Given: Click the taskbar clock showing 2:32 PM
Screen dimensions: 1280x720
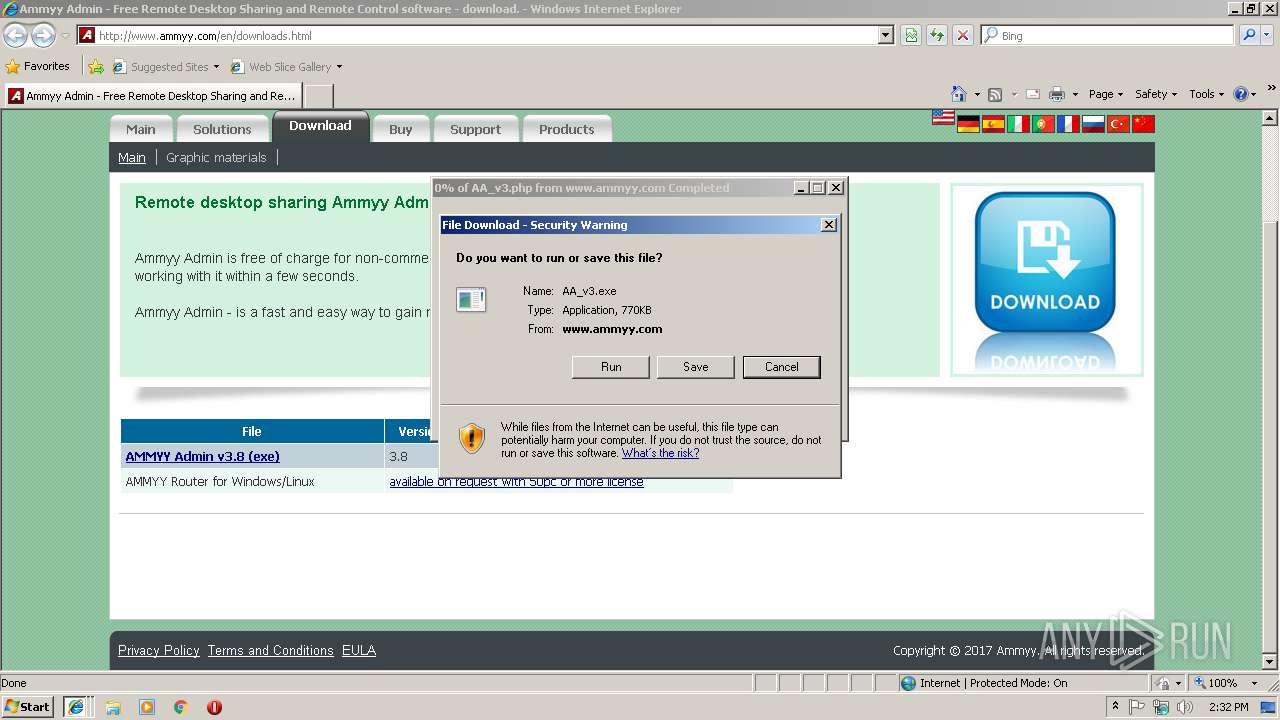Looking at the screenshot, I should (x=1229, y=707).
